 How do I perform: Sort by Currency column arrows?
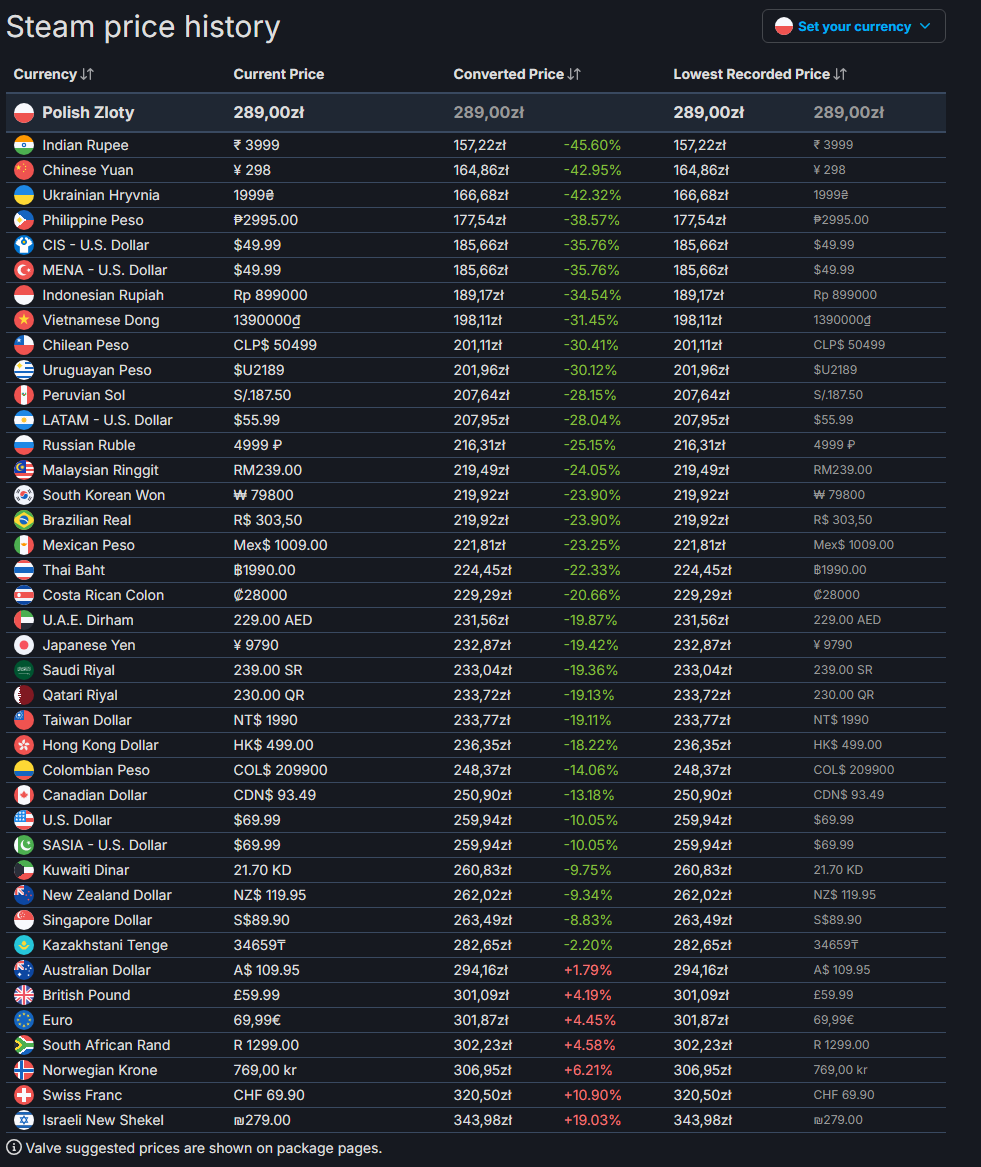point(87,74)
